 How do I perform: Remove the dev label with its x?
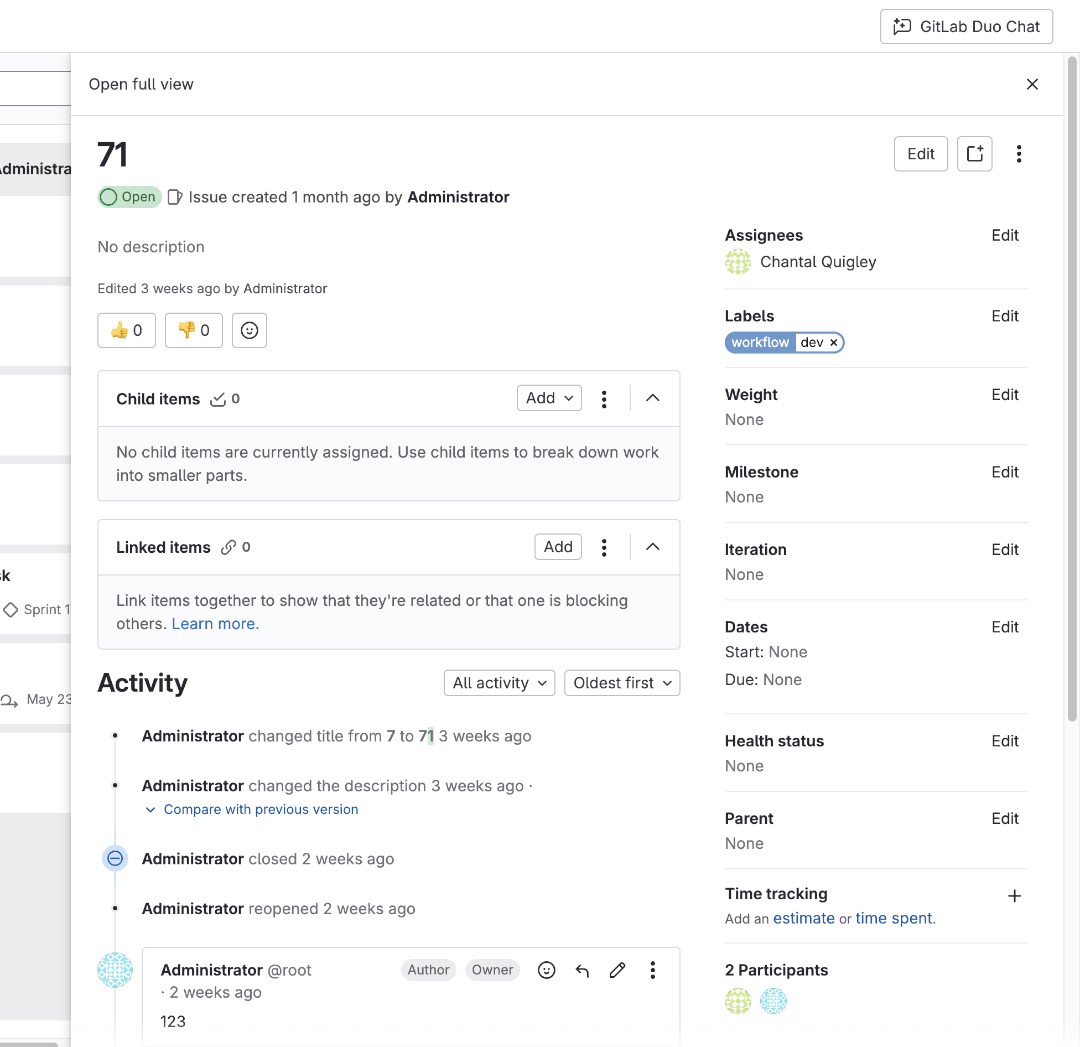tap(833, 342)
